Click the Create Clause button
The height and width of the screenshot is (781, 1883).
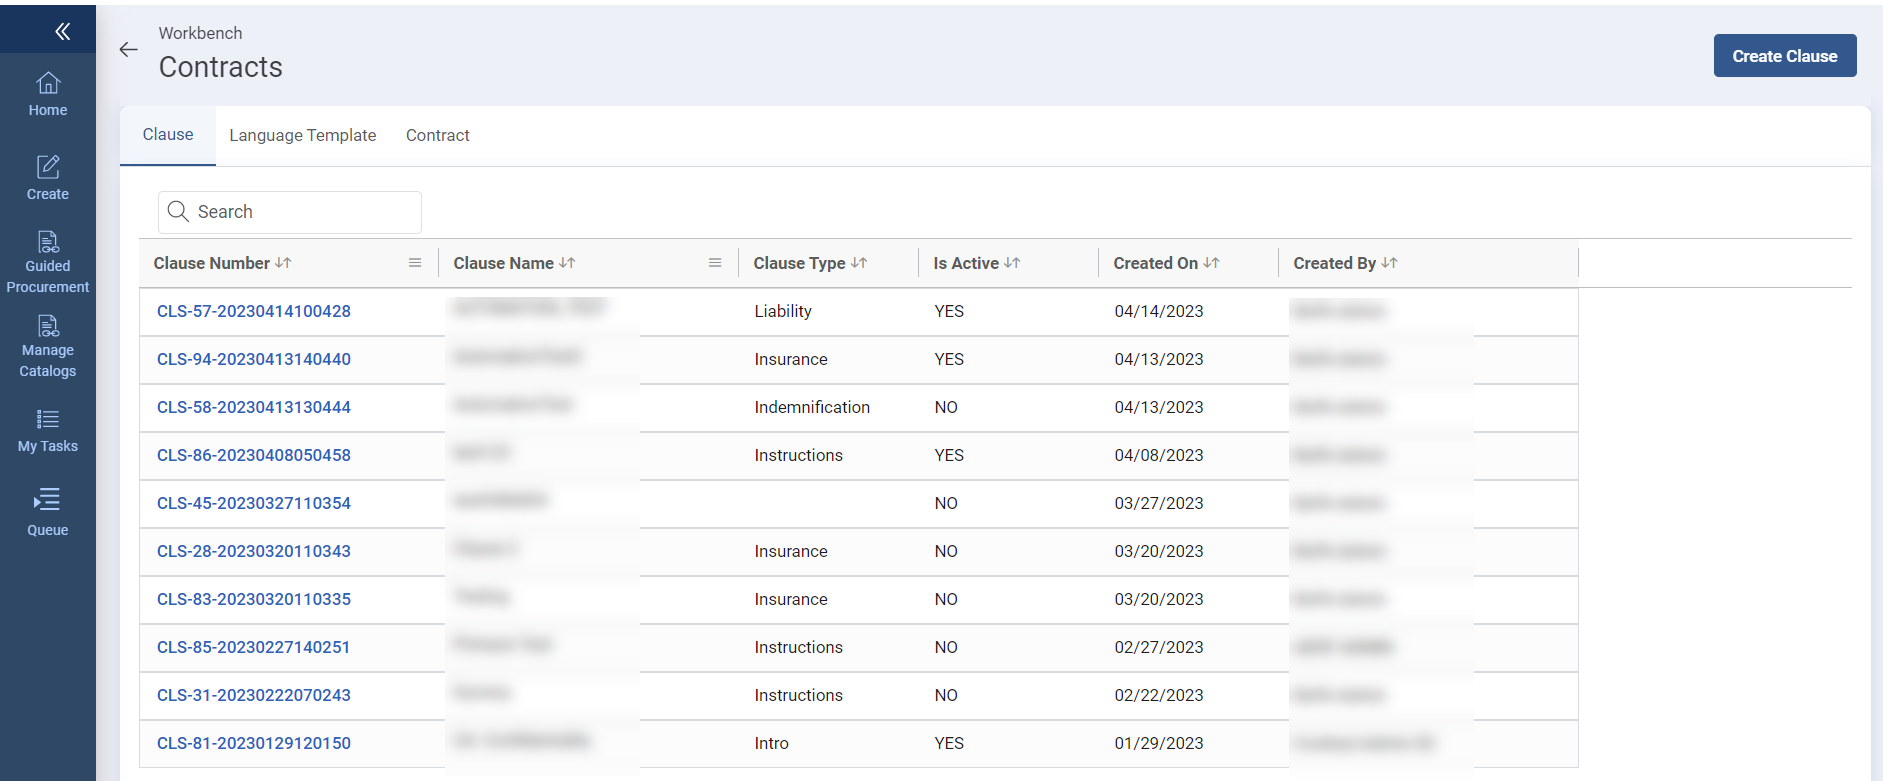click(1784, 56)
